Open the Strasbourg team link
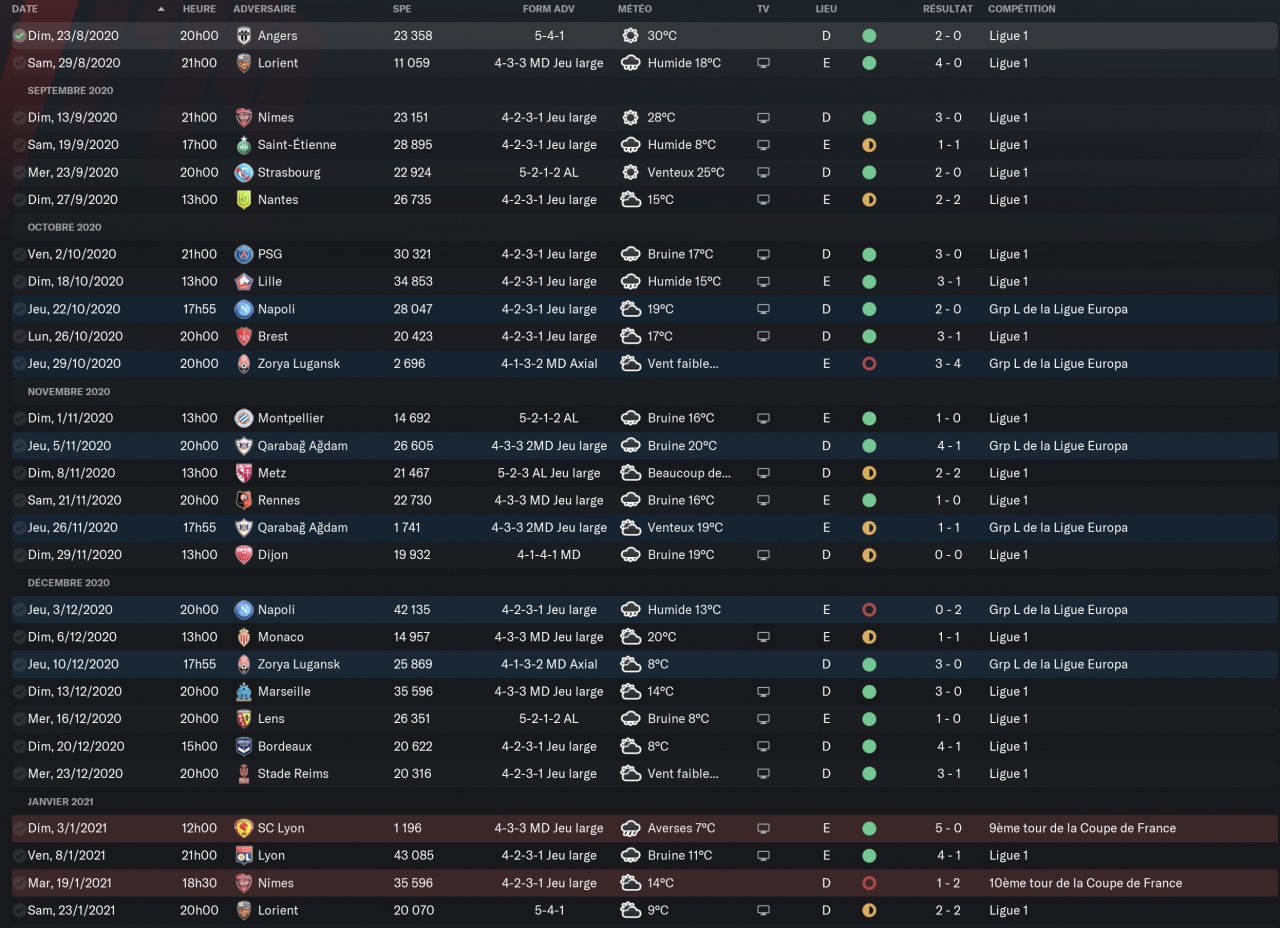This screenshot has height=928, width=1280. click(289, 172)
